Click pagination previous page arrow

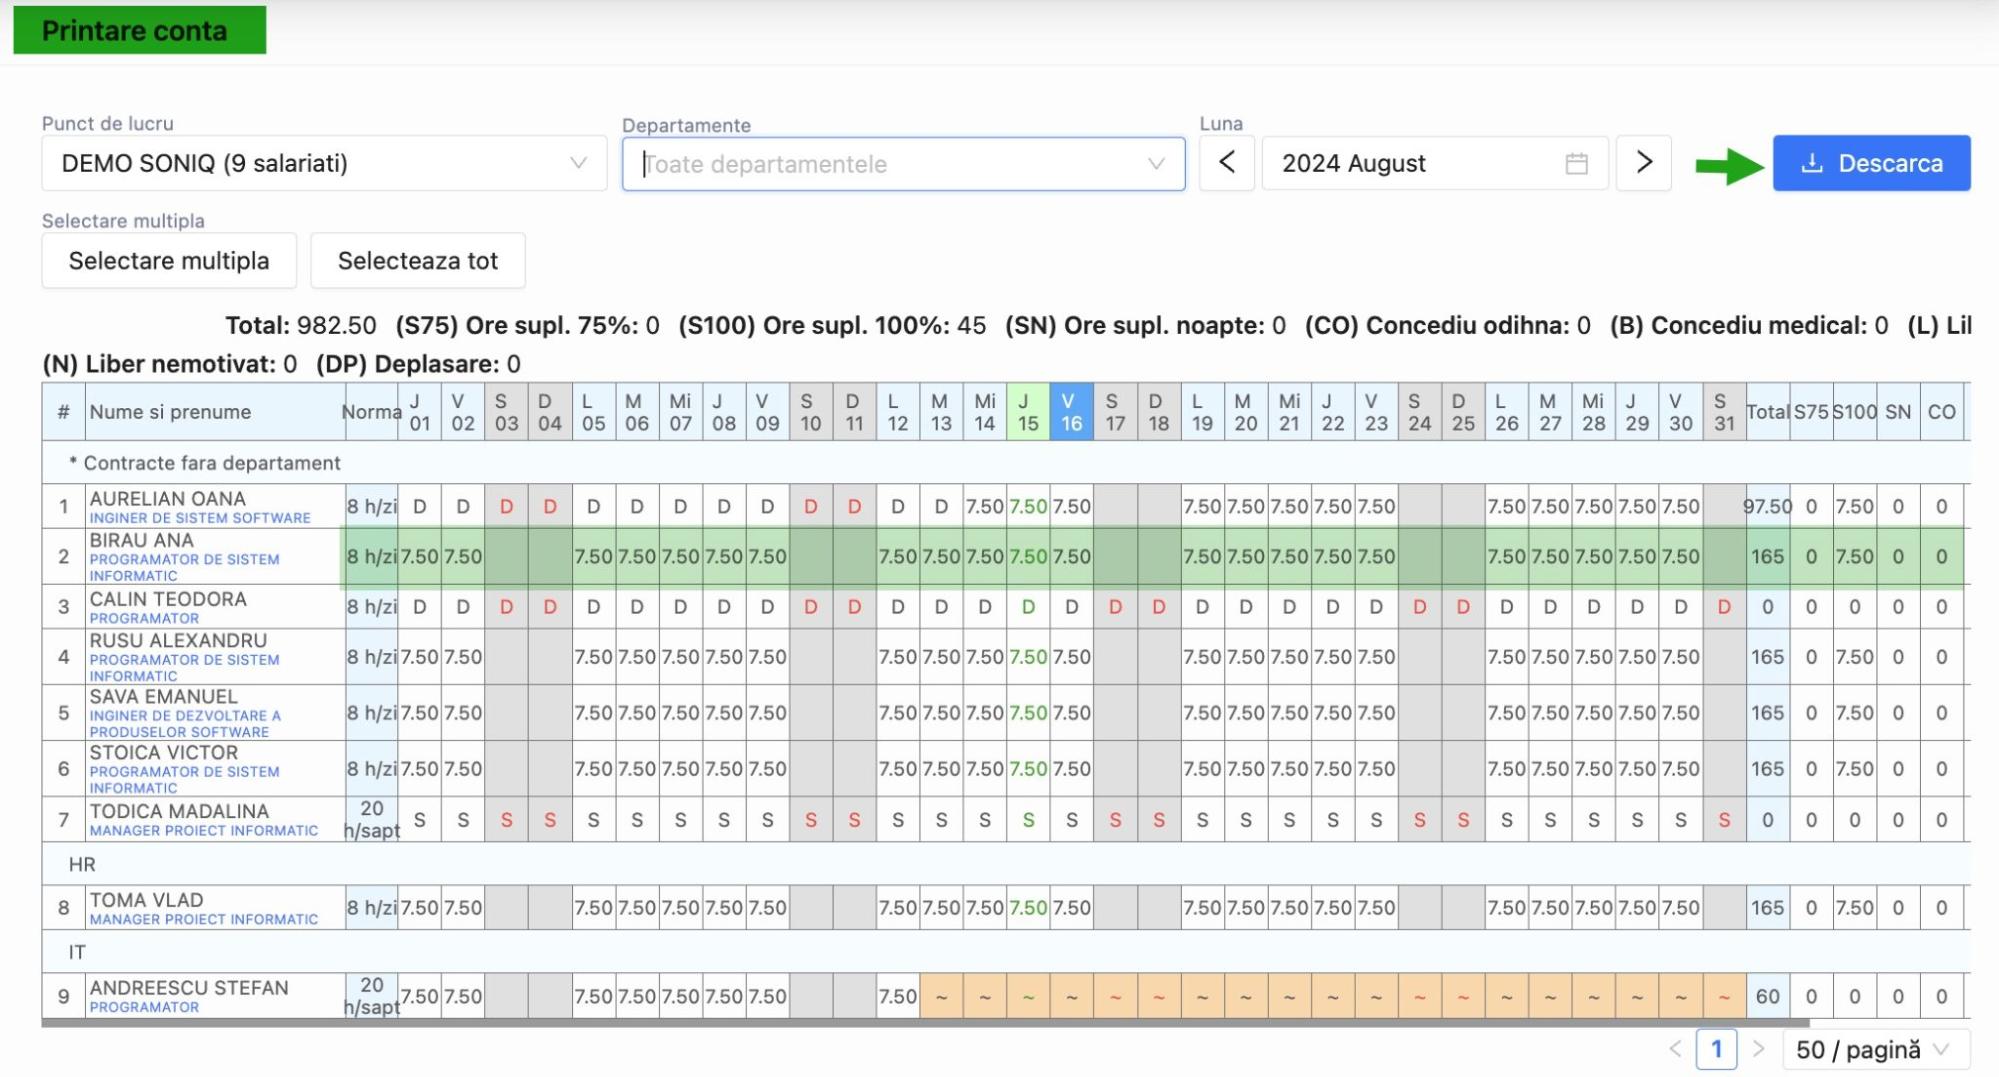[x=1675, y=1050]
